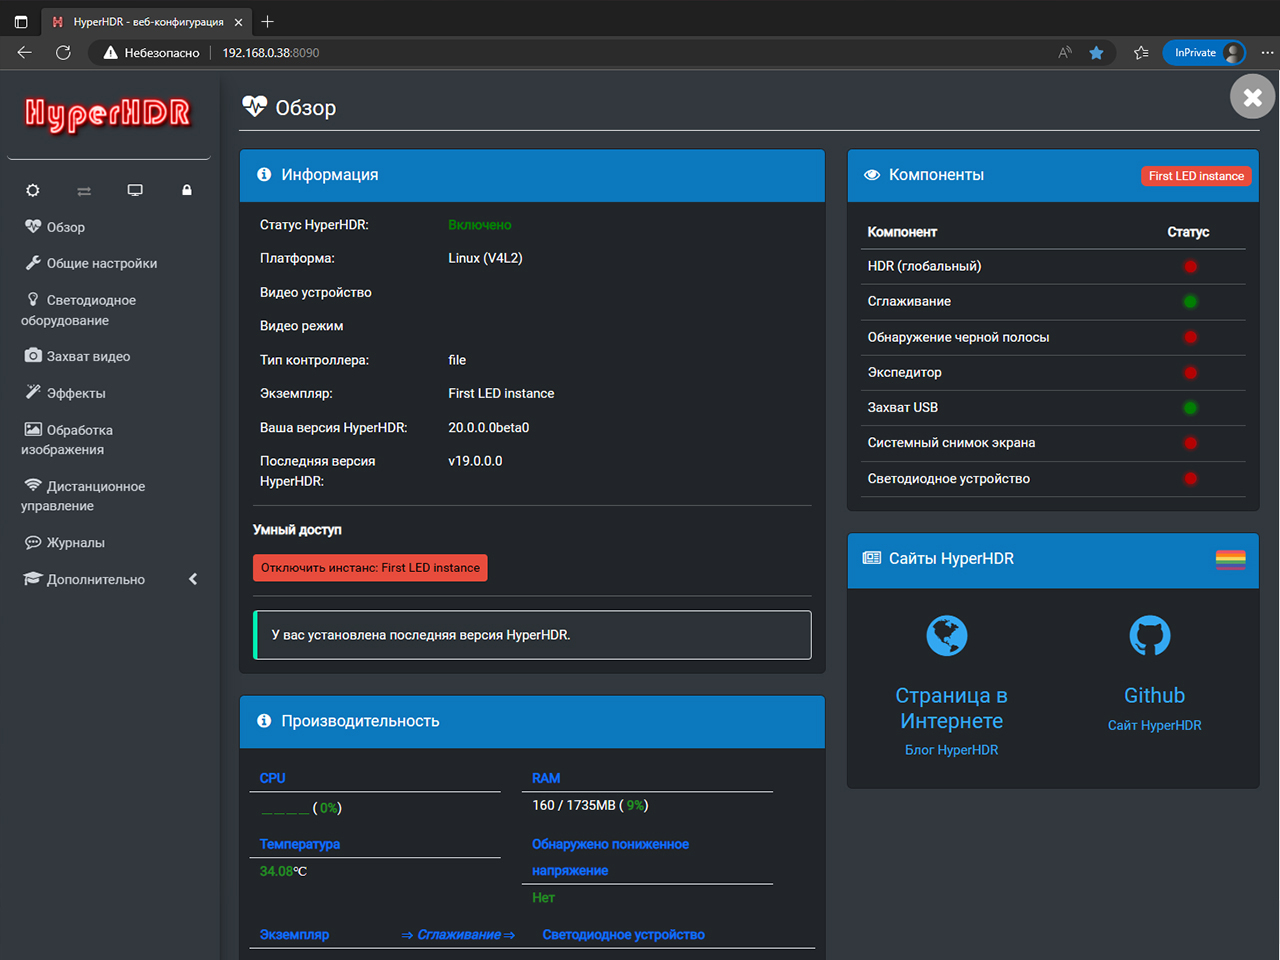1280x960 pixels.
Task: Click the latest version value v19.0.0.0
Action: (x=475, y=461)
